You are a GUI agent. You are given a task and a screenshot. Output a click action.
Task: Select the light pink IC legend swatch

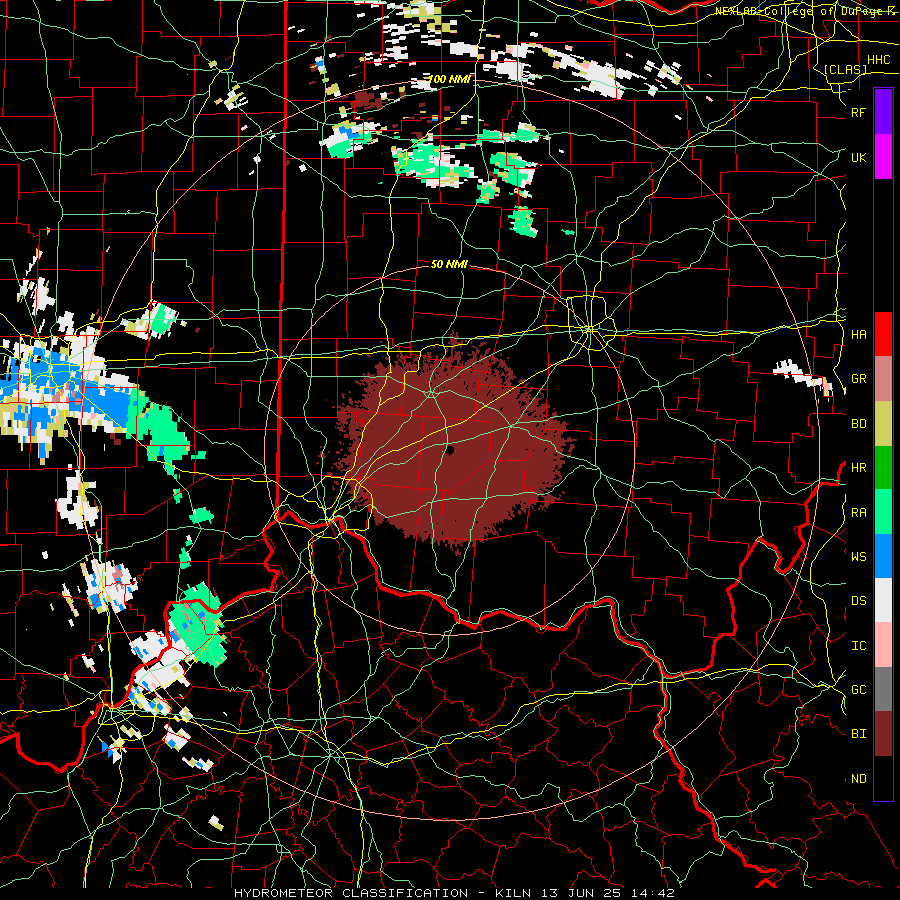(883, 645)
